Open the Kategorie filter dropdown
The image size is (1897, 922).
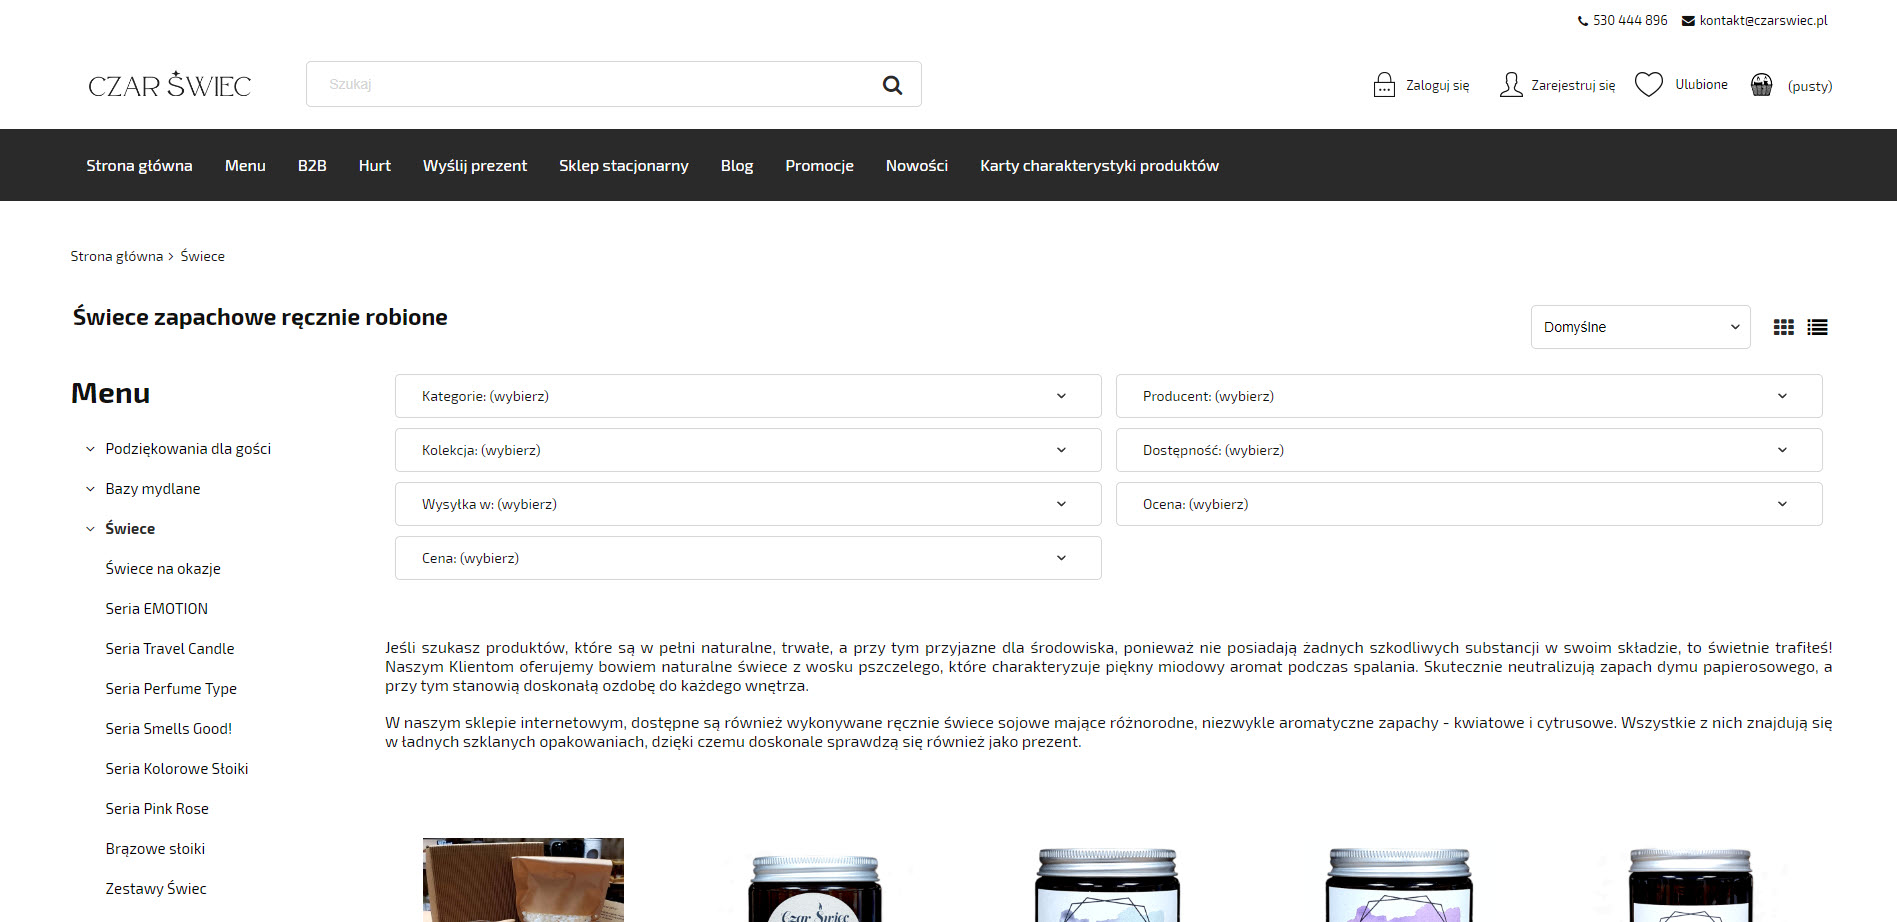point(747,396)
